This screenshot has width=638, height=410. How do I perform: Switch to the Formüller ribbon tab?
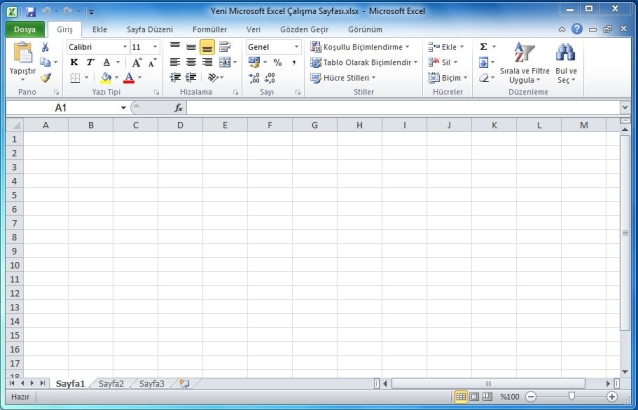(209, 30)
